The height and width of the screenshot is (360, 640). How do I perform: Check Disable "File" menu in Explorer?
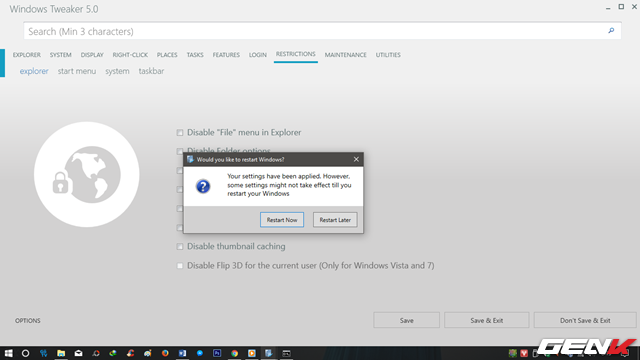tap(180, 133)
